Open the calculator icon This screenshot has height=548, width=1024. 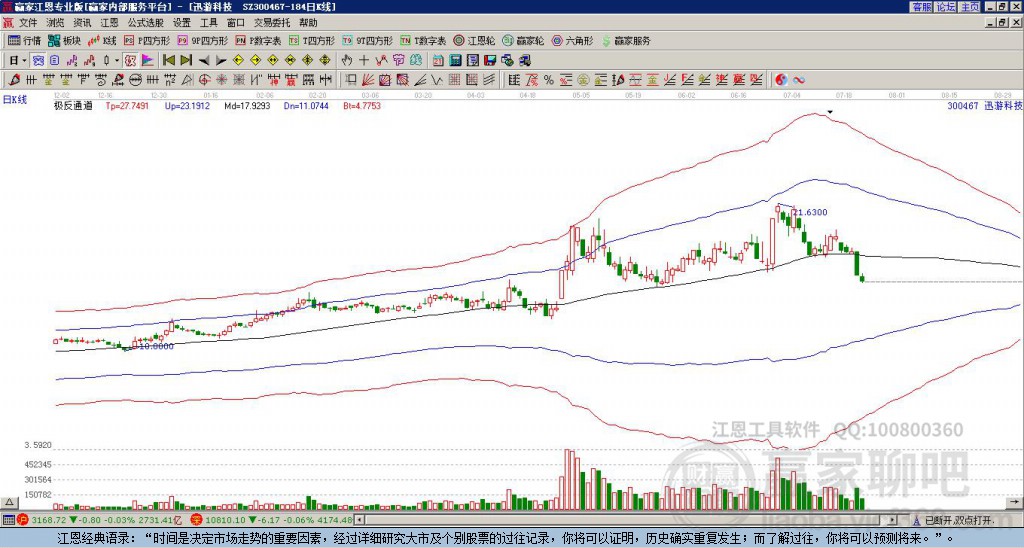pos(455,61)
